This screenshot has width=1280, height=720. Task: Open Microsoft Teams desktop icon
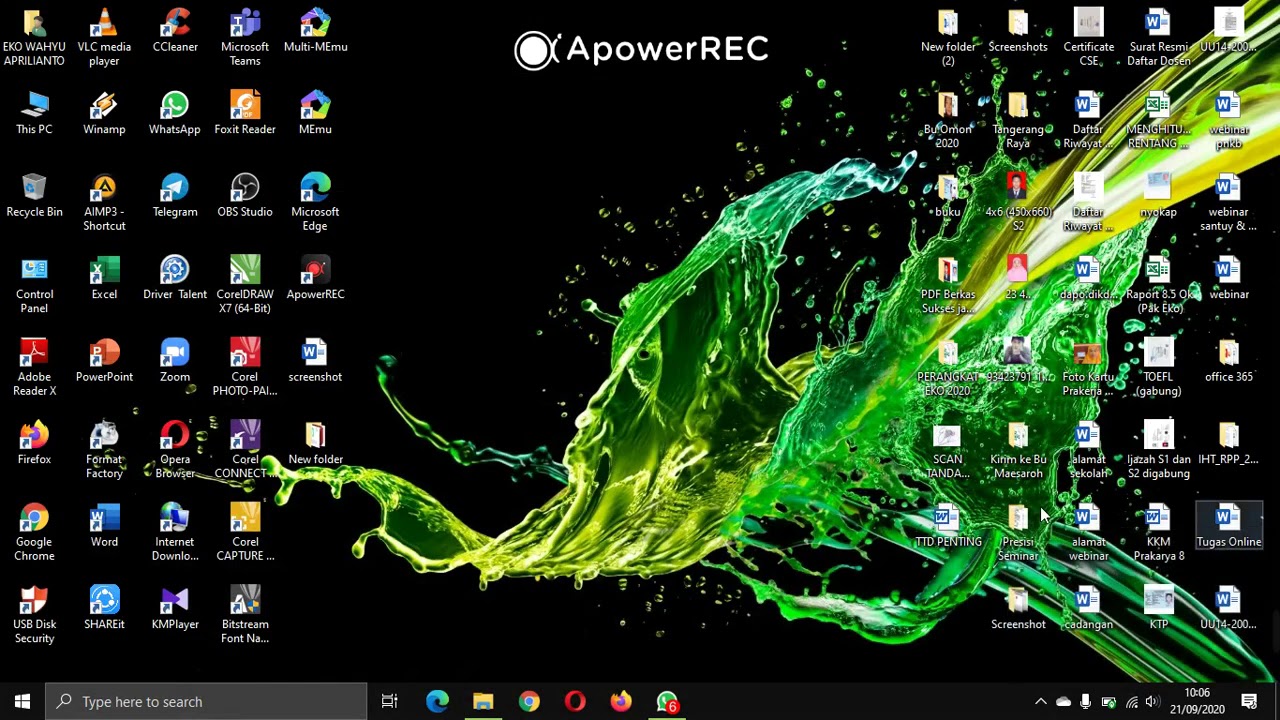point(245,37)
